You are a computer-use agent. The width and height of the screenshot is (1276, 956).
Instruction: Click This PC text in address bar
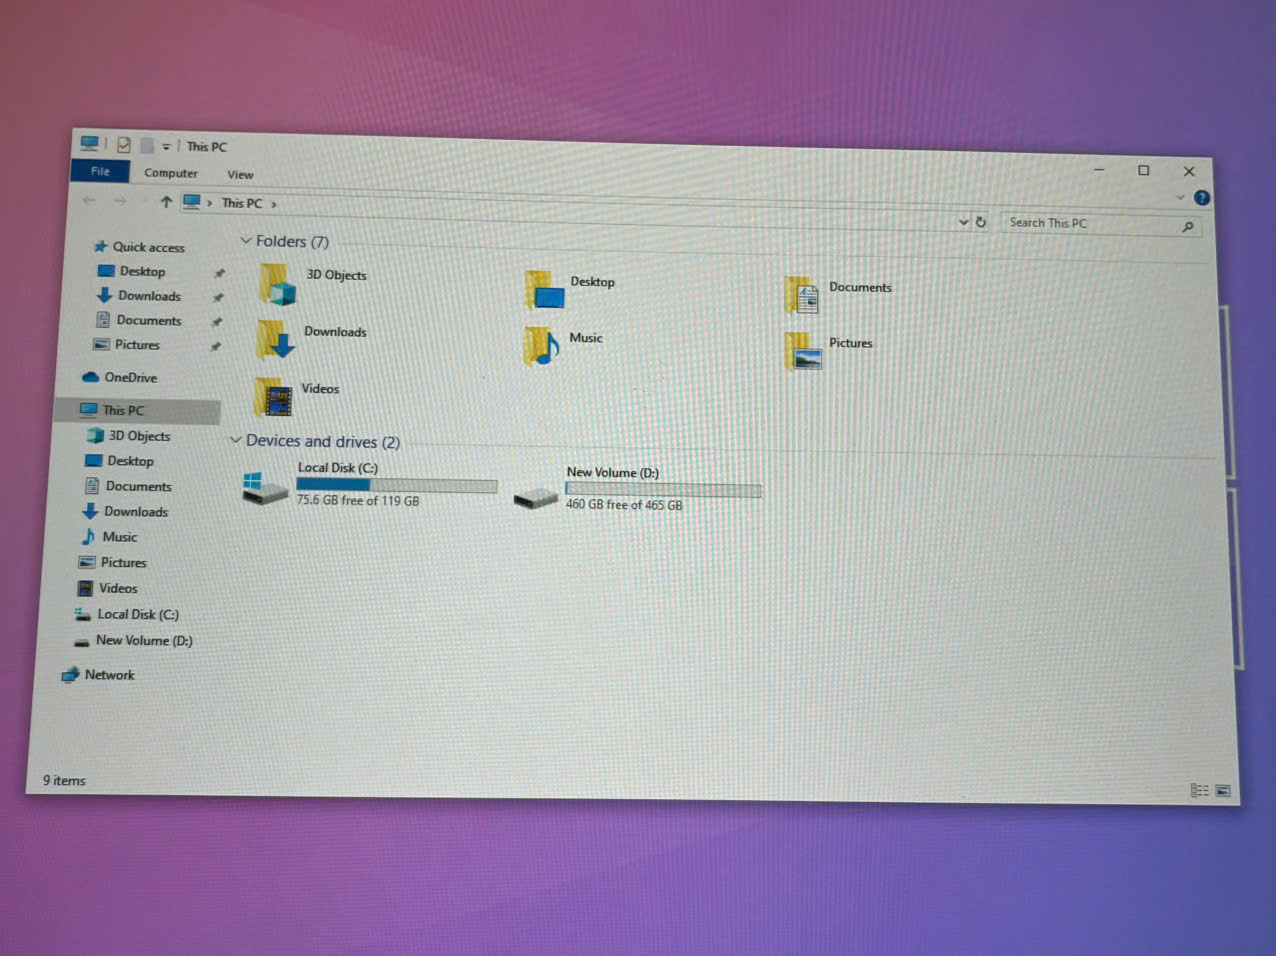242,203
